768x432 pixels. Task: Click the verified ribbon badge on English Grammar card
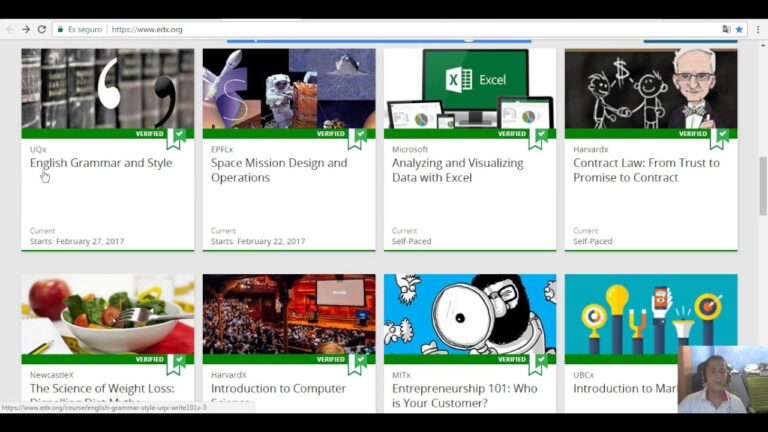pyautogui.click(x=176, y=139)
